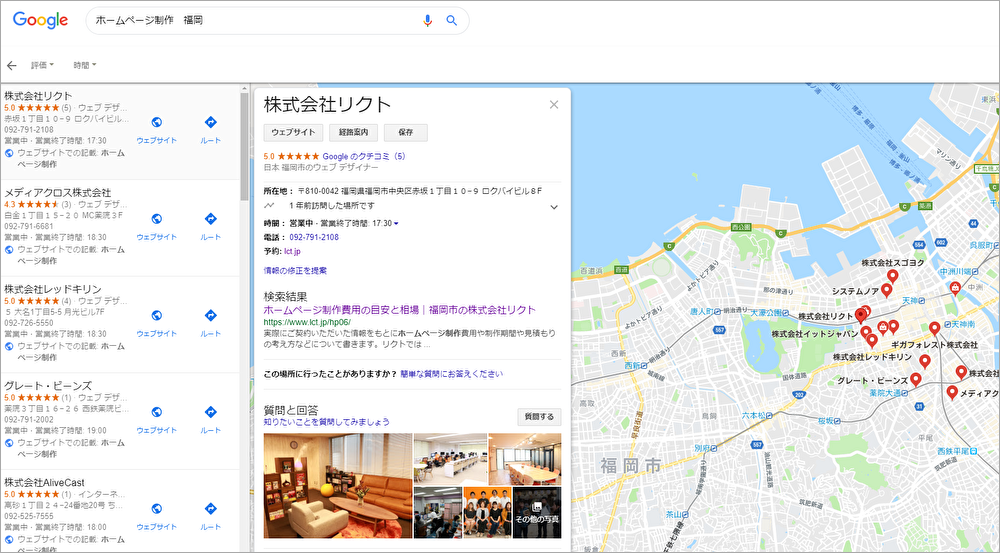Click the Google logo
Image resolution: width=1000 pixels, height=553 pixels.
(x=40, y=20)
